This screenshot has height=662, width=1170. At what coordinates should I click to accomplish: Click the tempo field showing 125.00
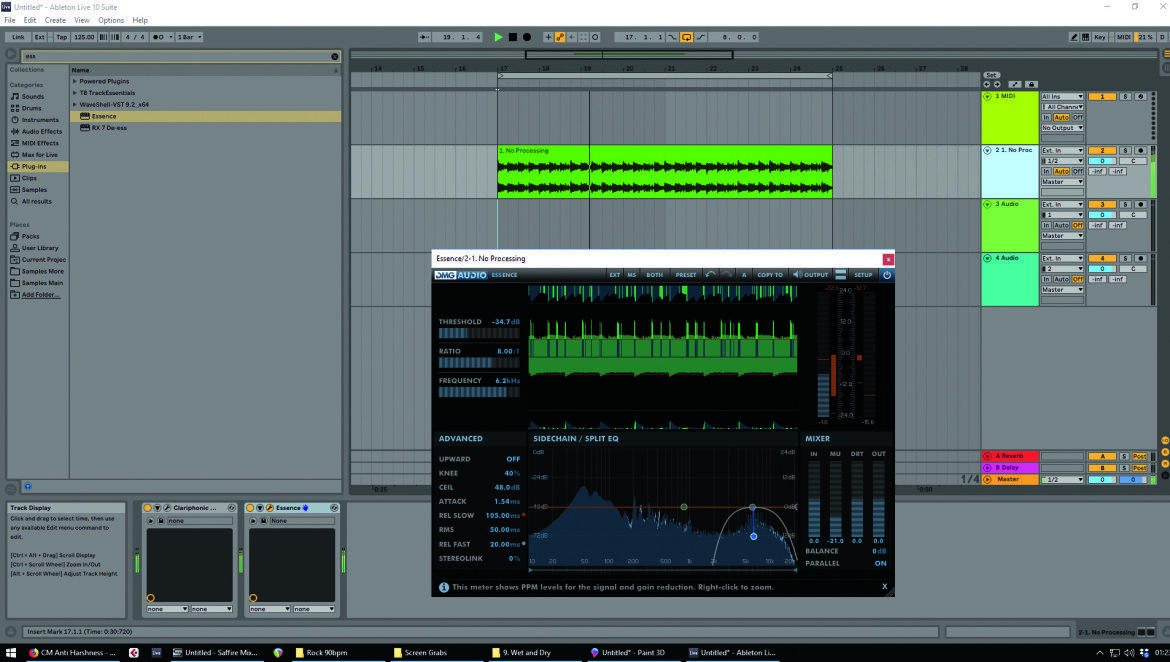point(84,37)
